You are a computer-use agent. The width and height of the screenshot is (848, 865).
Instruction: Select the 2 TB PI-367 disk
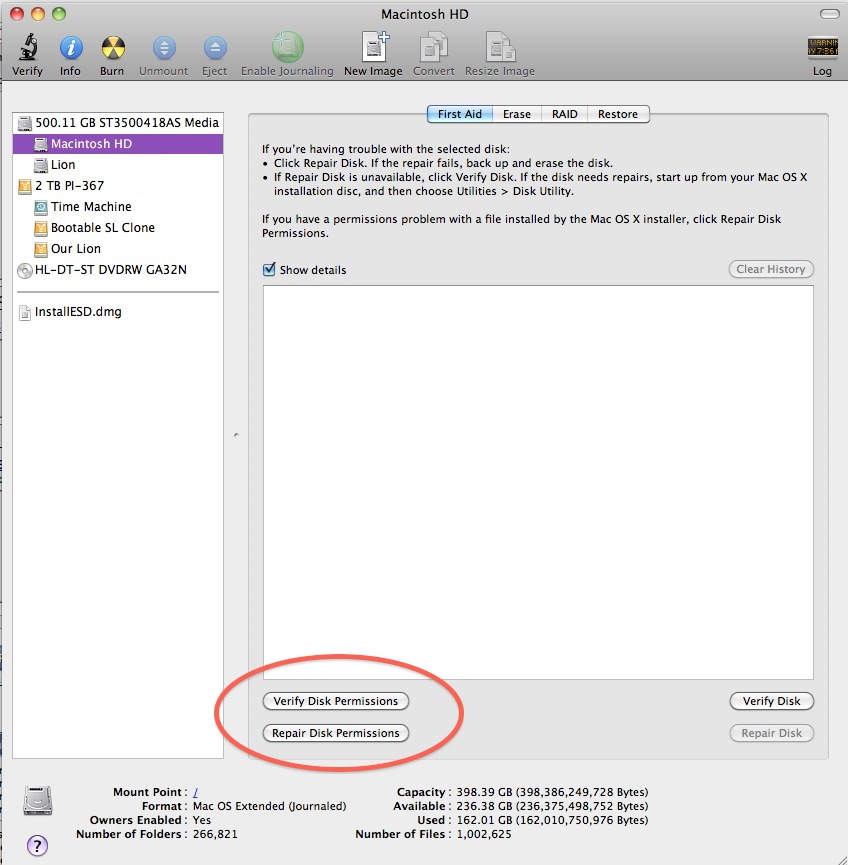118,185
